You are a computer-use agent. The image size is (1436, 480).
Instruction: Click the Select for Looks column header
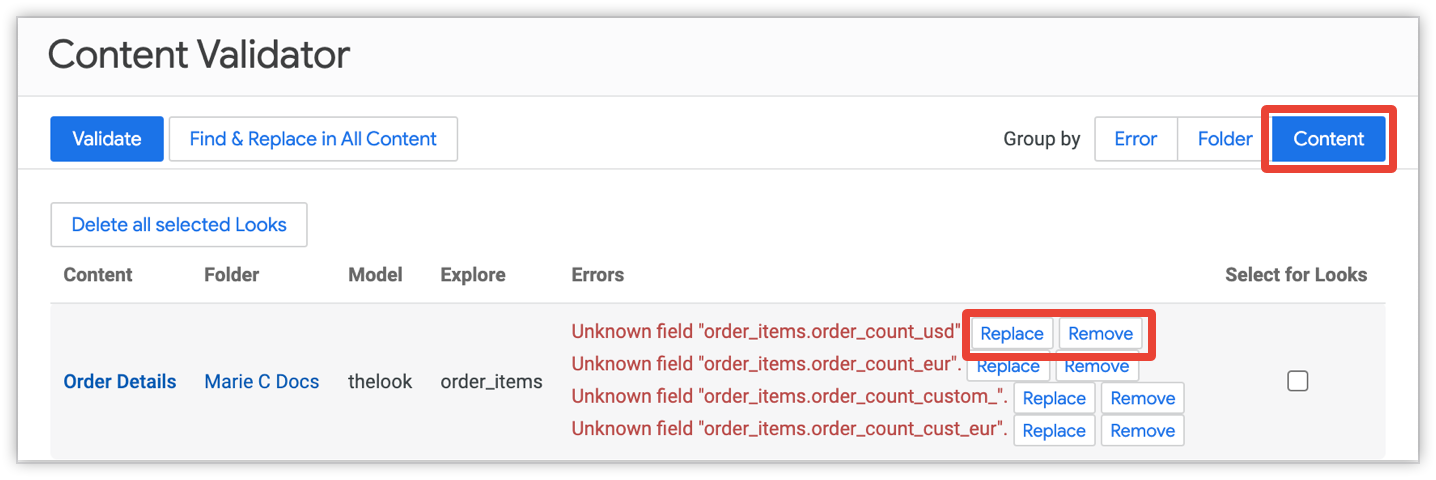click(1296, 275)
